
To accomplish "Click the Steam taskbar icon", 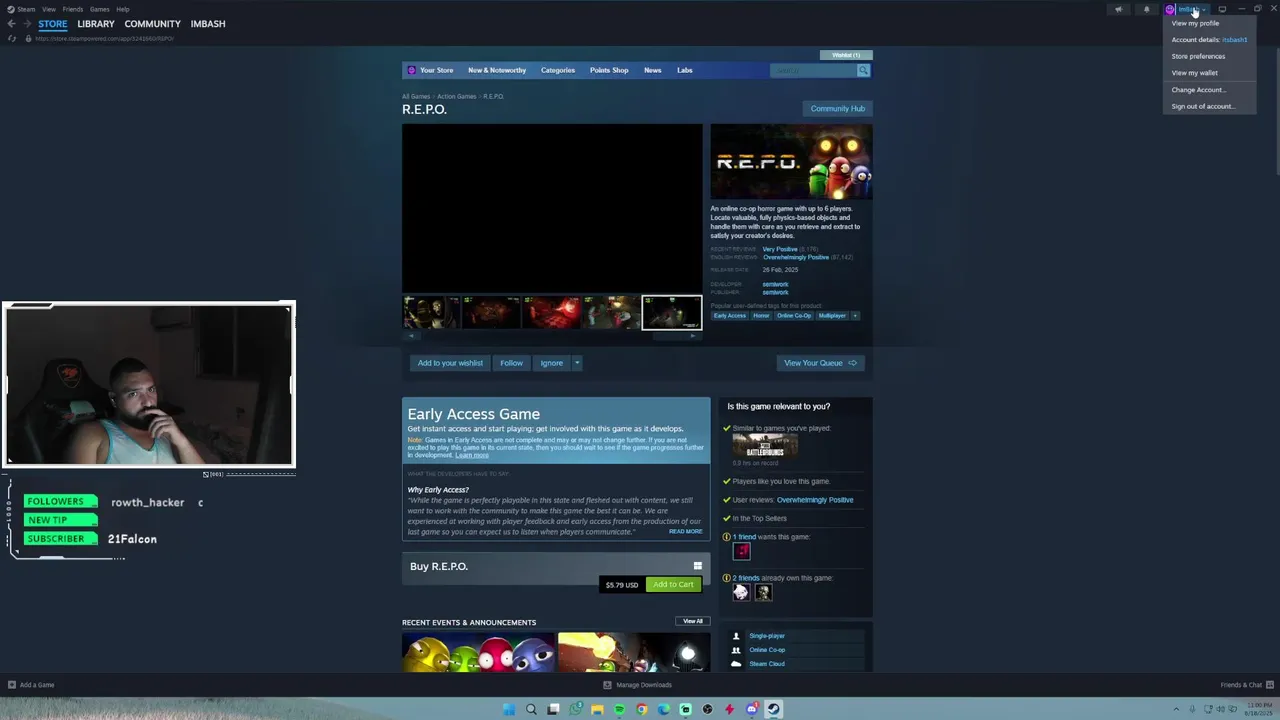I will [x=773, y=709].
